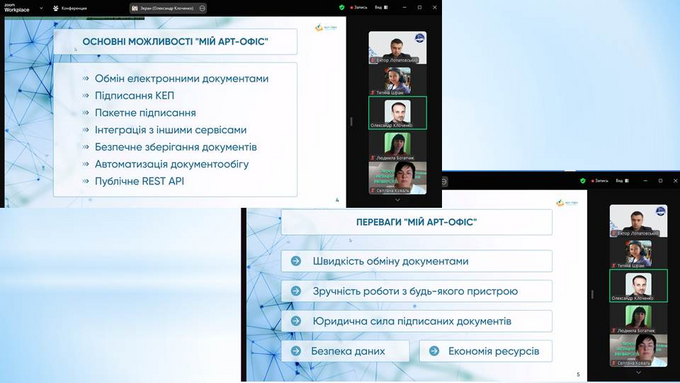This screenshot has height=383, width=680.
Task: Open the Вид view menu in top window
Action: [381, 7]
